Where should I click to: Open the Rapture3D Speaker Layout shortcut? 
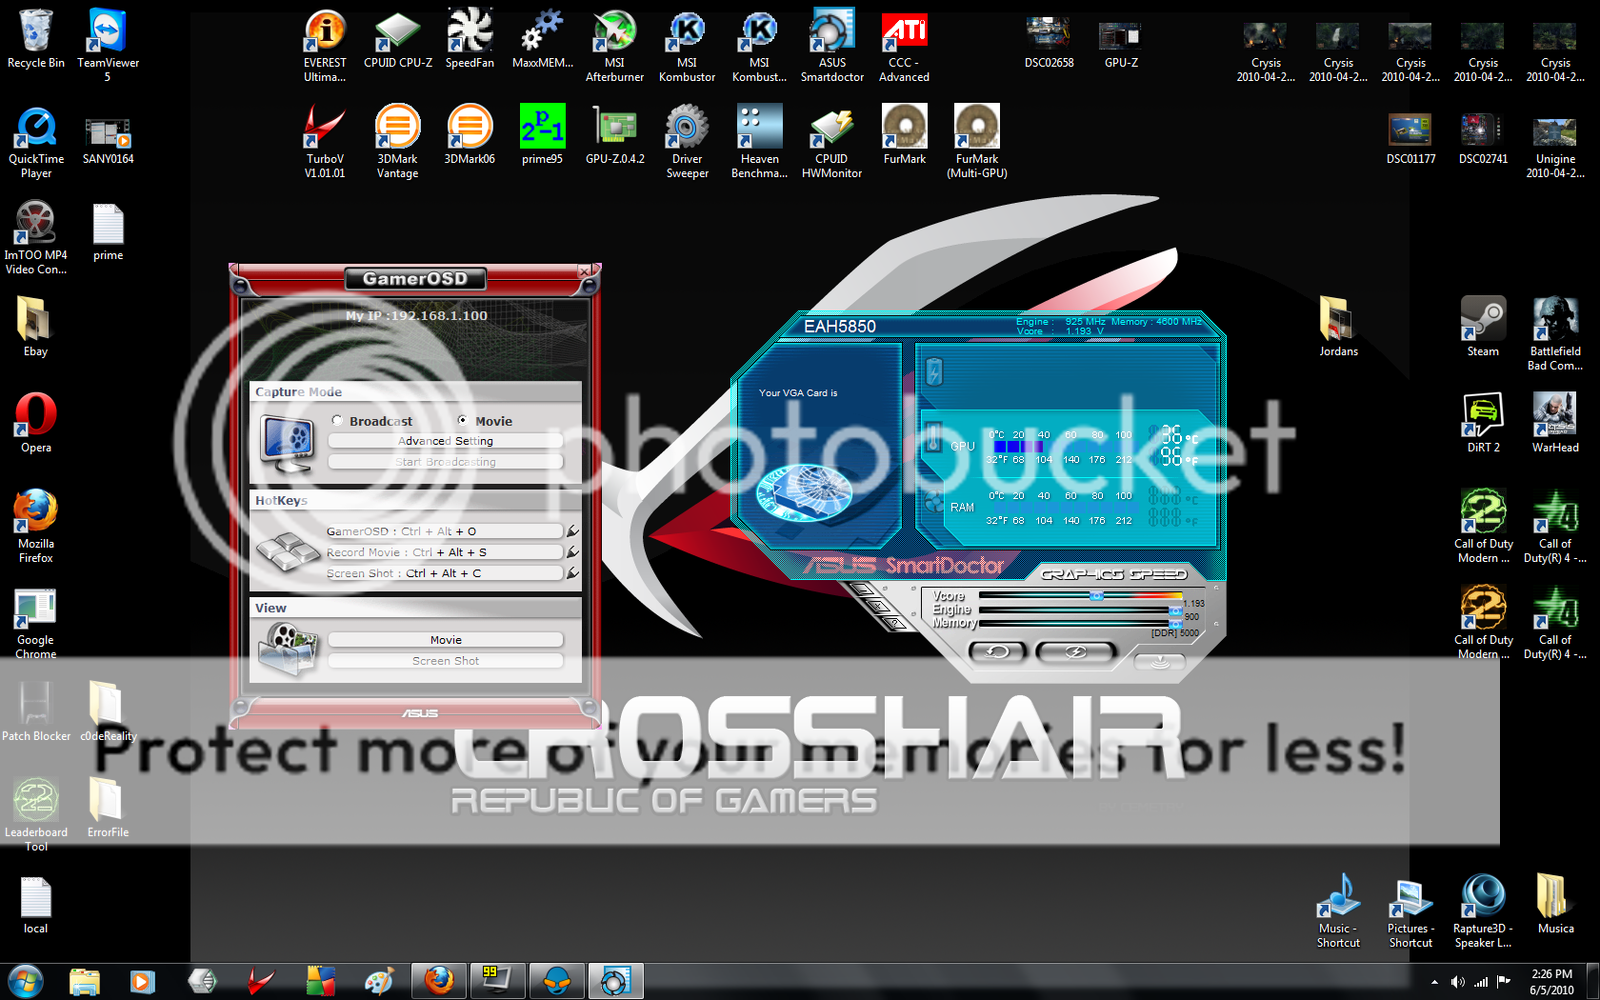tap(1483, 912)
